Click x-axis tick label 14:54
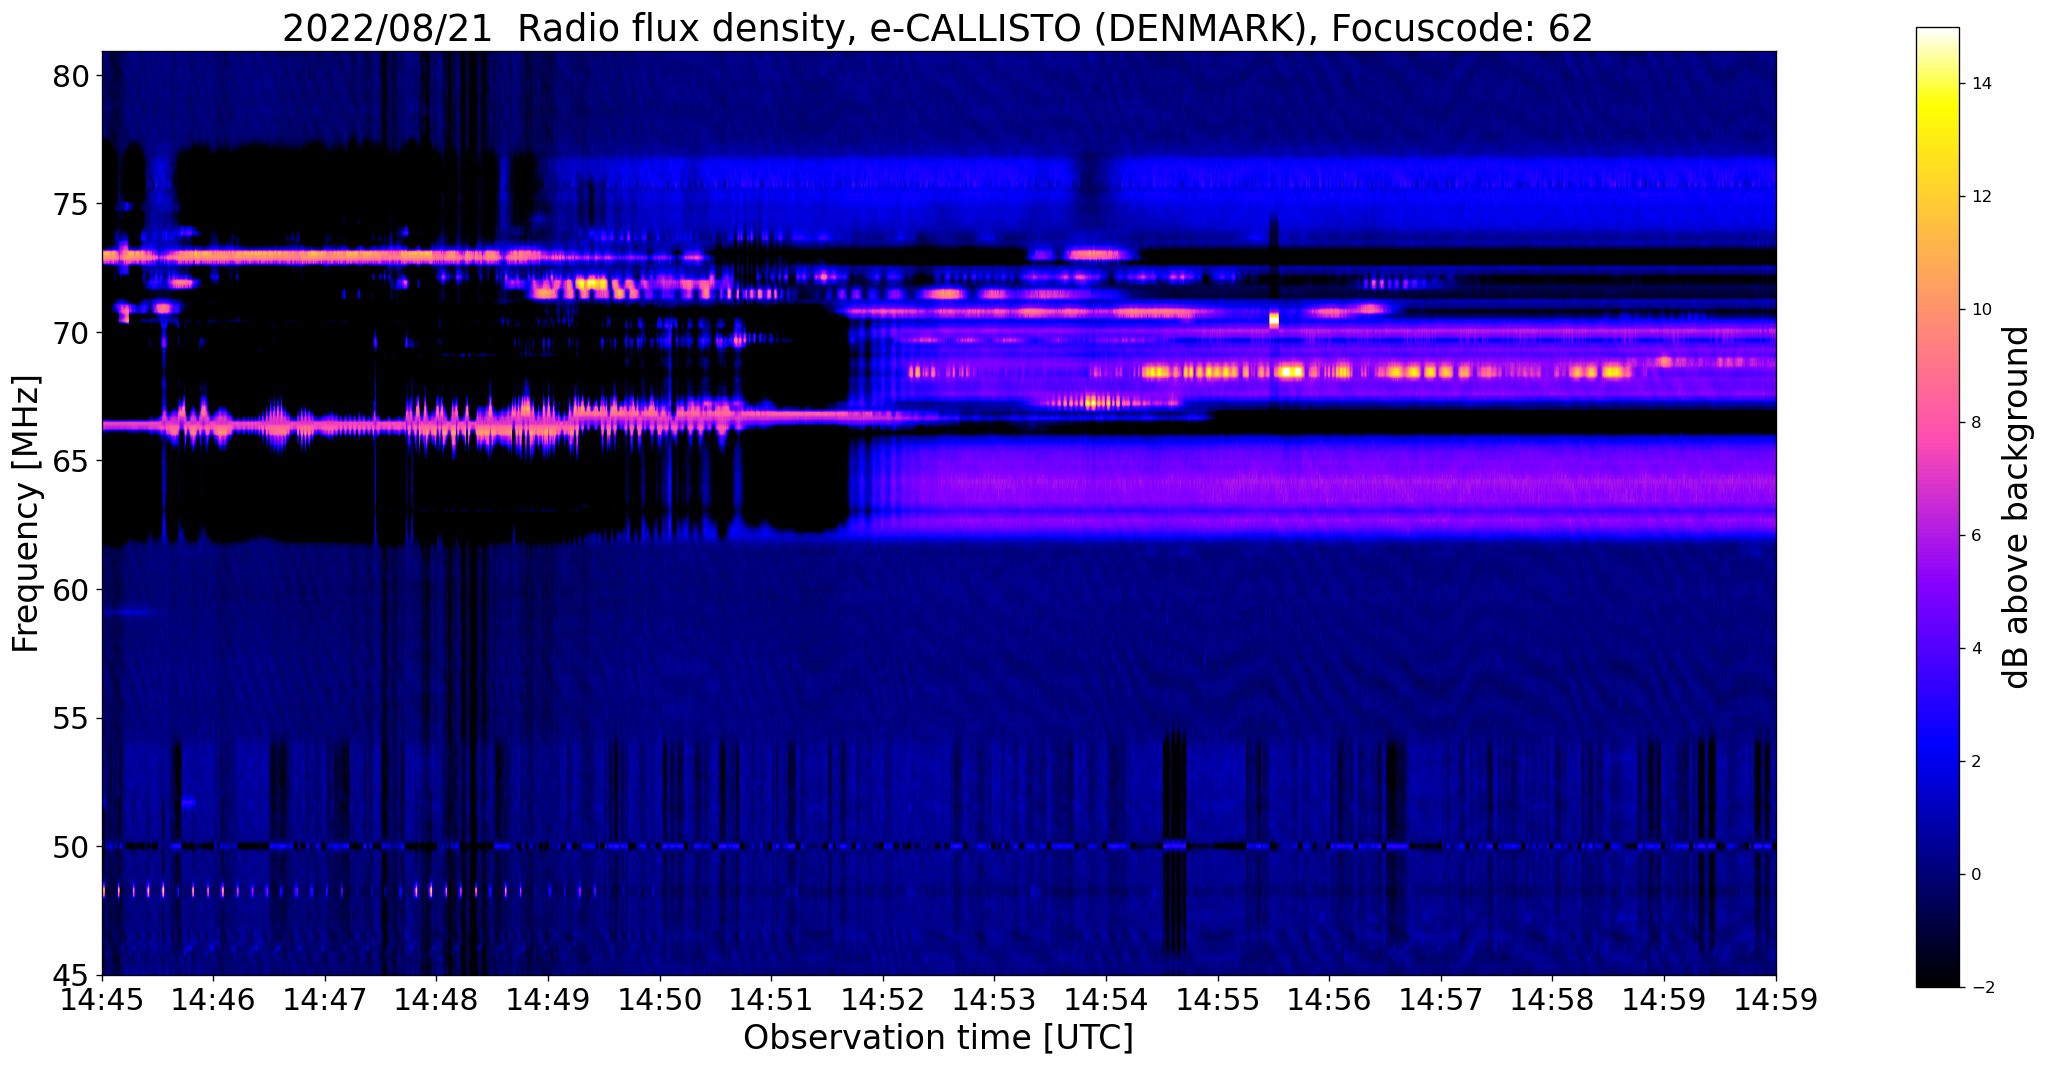 (x=1106, y=998)
